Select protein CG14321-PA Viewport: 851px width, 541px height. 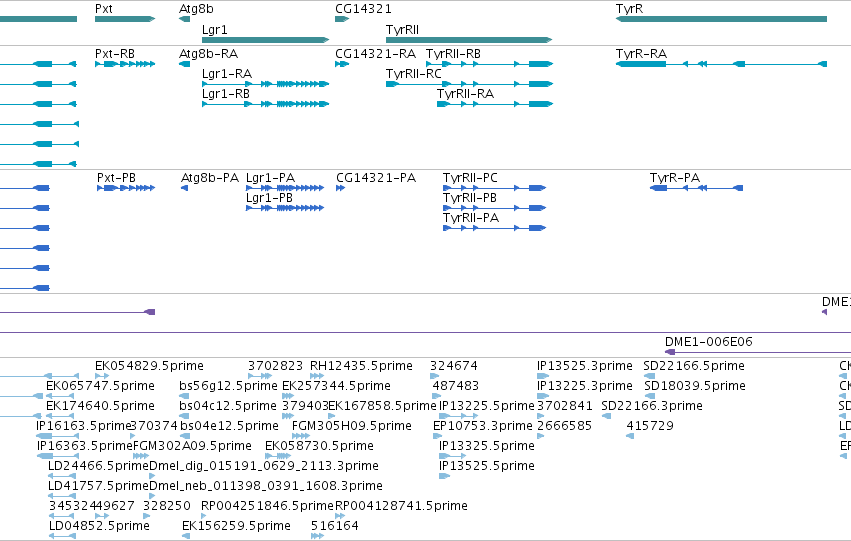pyautogui.click(x=376, y=178)
